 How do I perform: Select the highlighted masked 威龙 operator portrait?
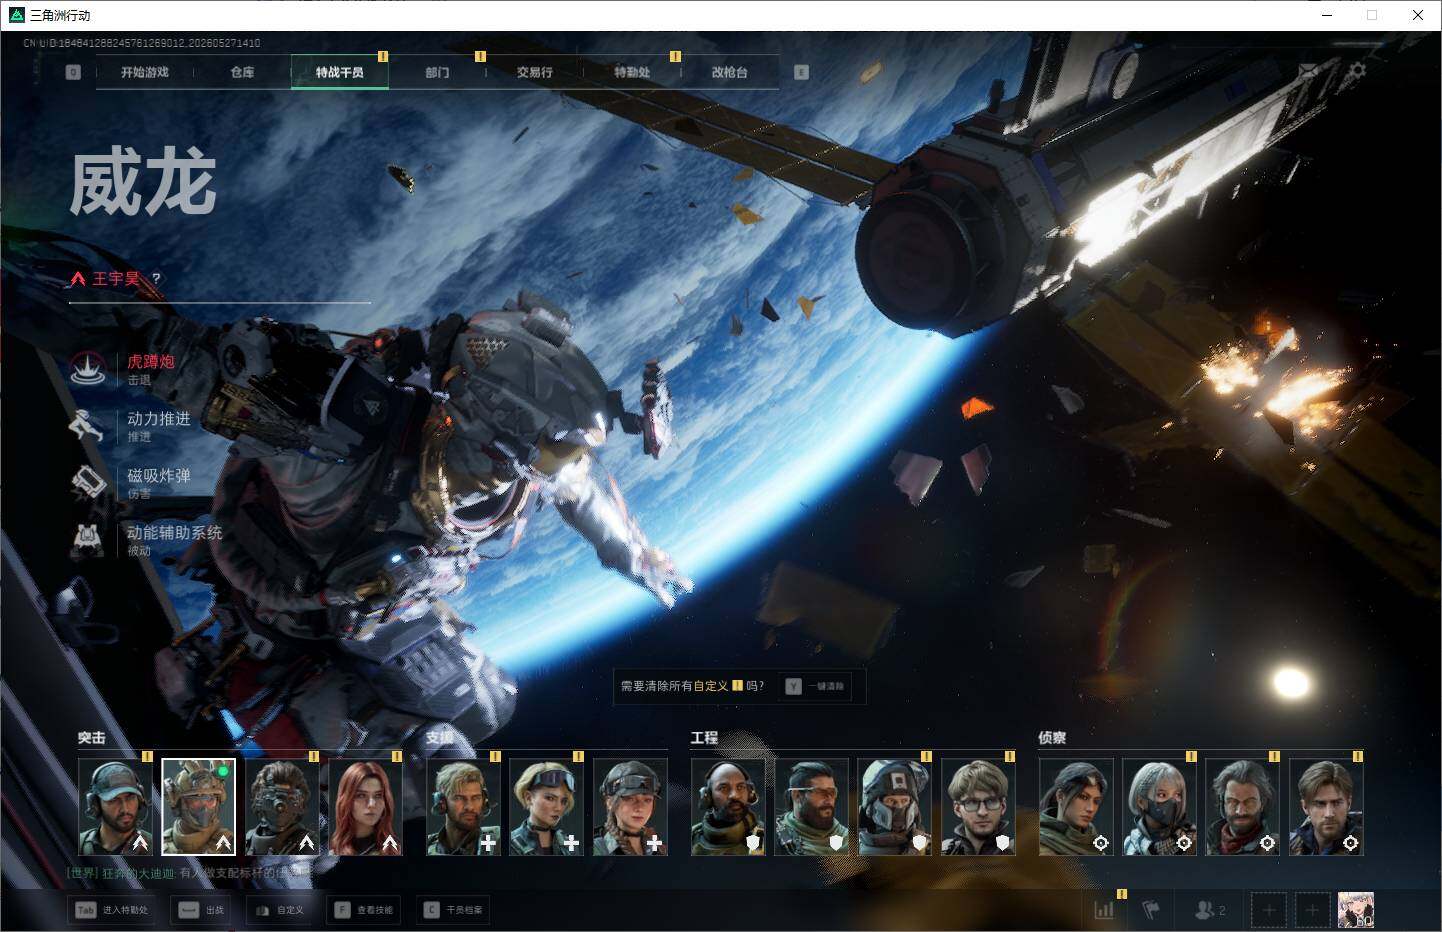199,807
